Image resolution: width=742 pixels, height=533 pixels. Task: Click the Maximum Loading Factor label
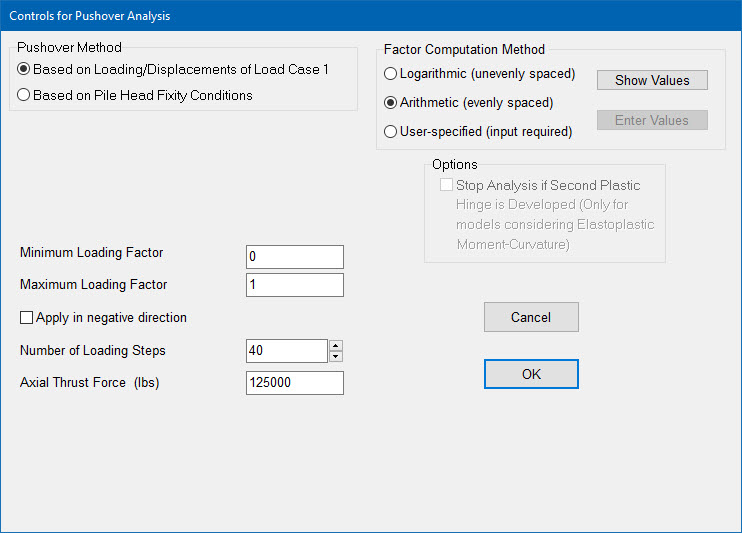click(93, 284)
